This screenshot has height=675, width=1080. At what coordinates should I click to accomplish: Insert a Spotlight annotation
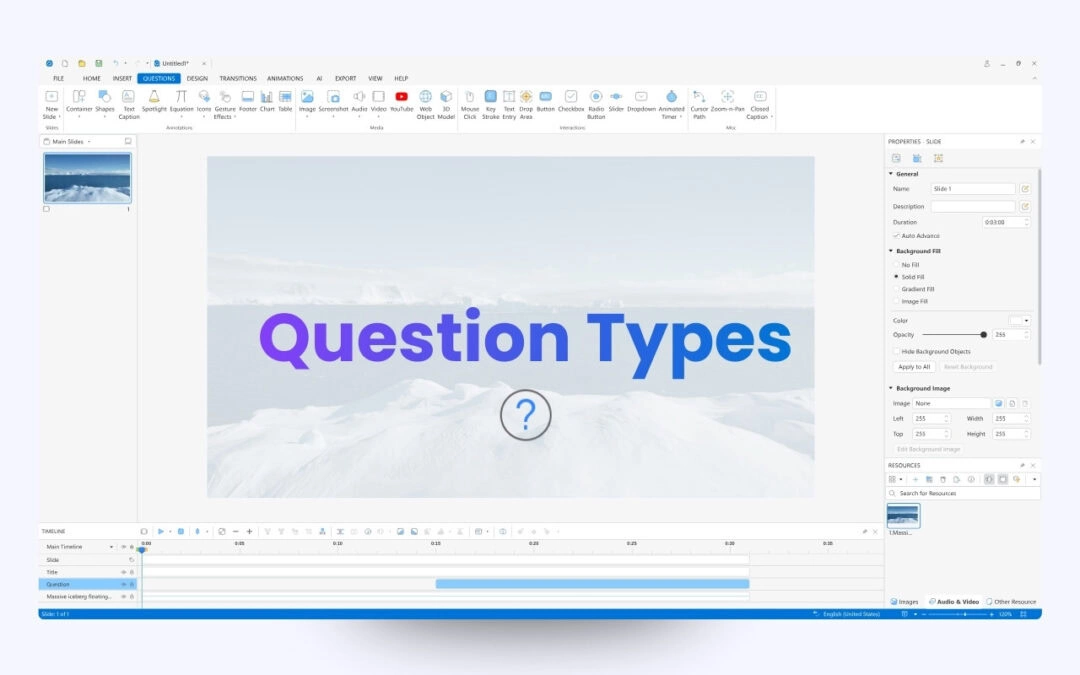click(154, 101)
